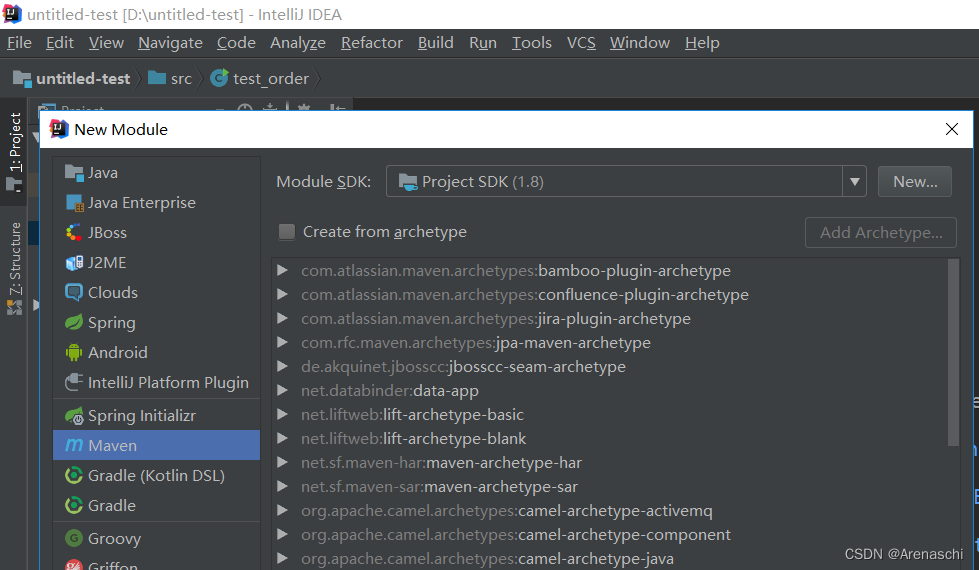This screenshot has height=570, width=979.
Task: Open the Tools menu
Action: click(x=532, y=43)
